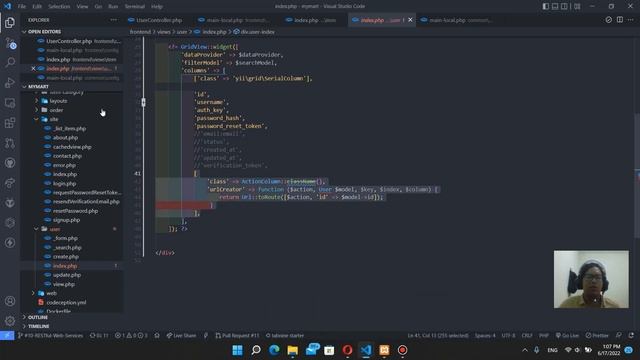Open the Extensions view

pos(10,122)
